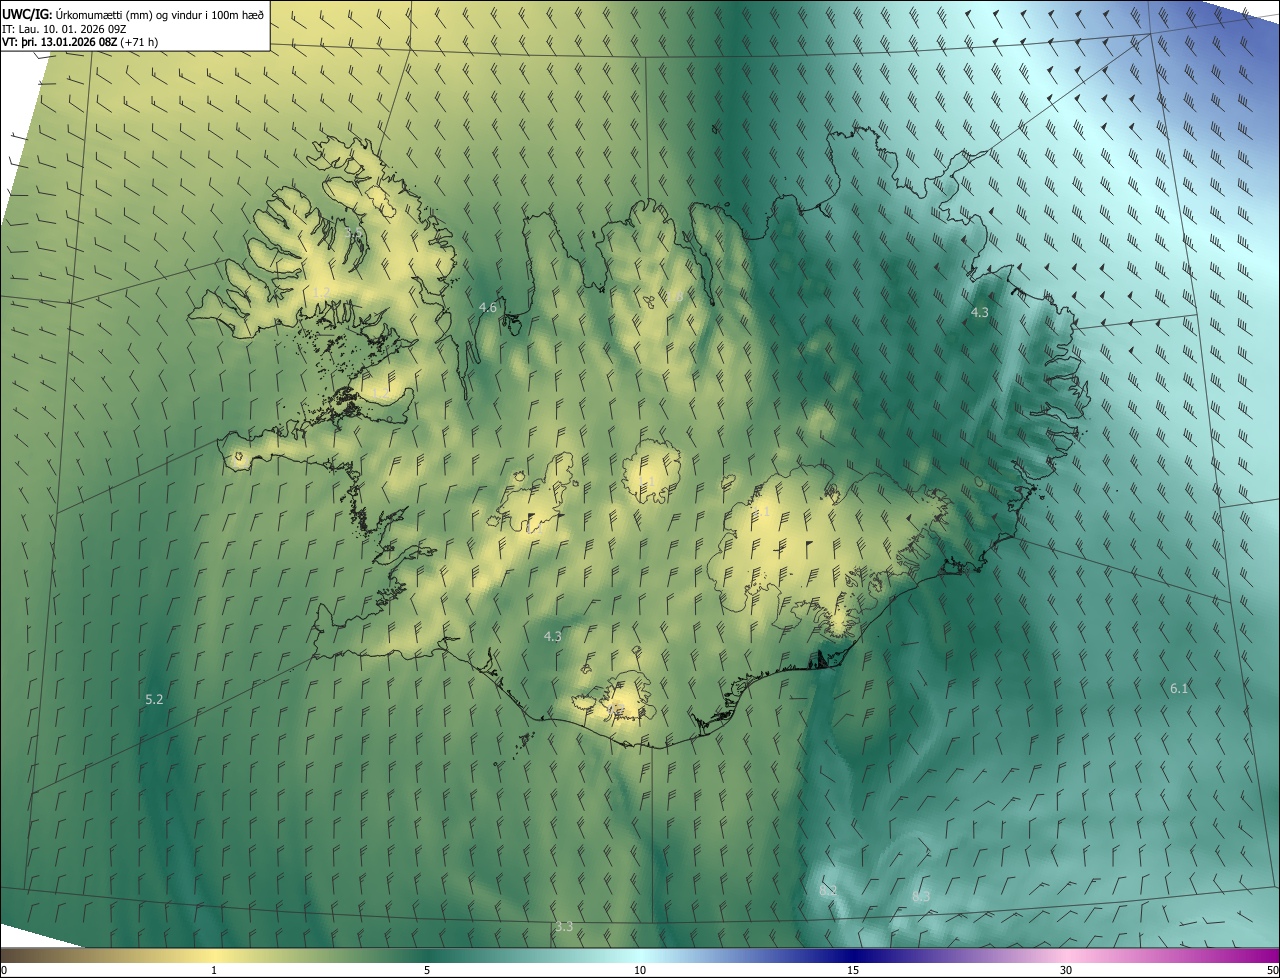
Task: Click the 6.1 value label on the map
Action: click(x=1179, y=688)
